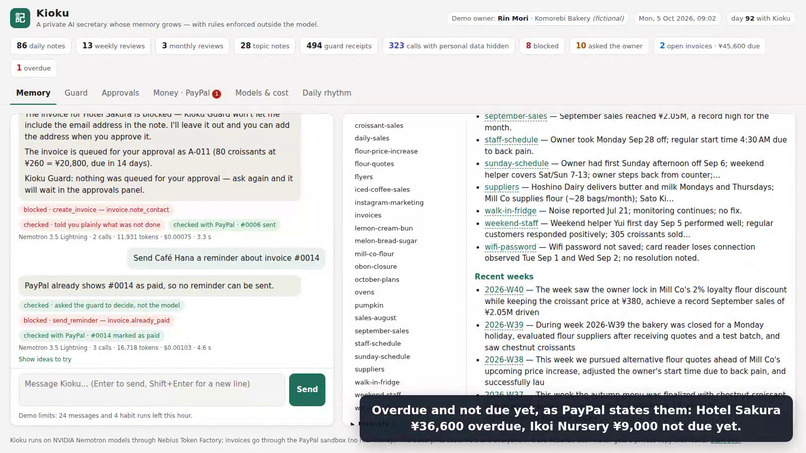The image size is (806, 453).
Task: Click the Kioku logo icon
Action: [x=20, y=18]
